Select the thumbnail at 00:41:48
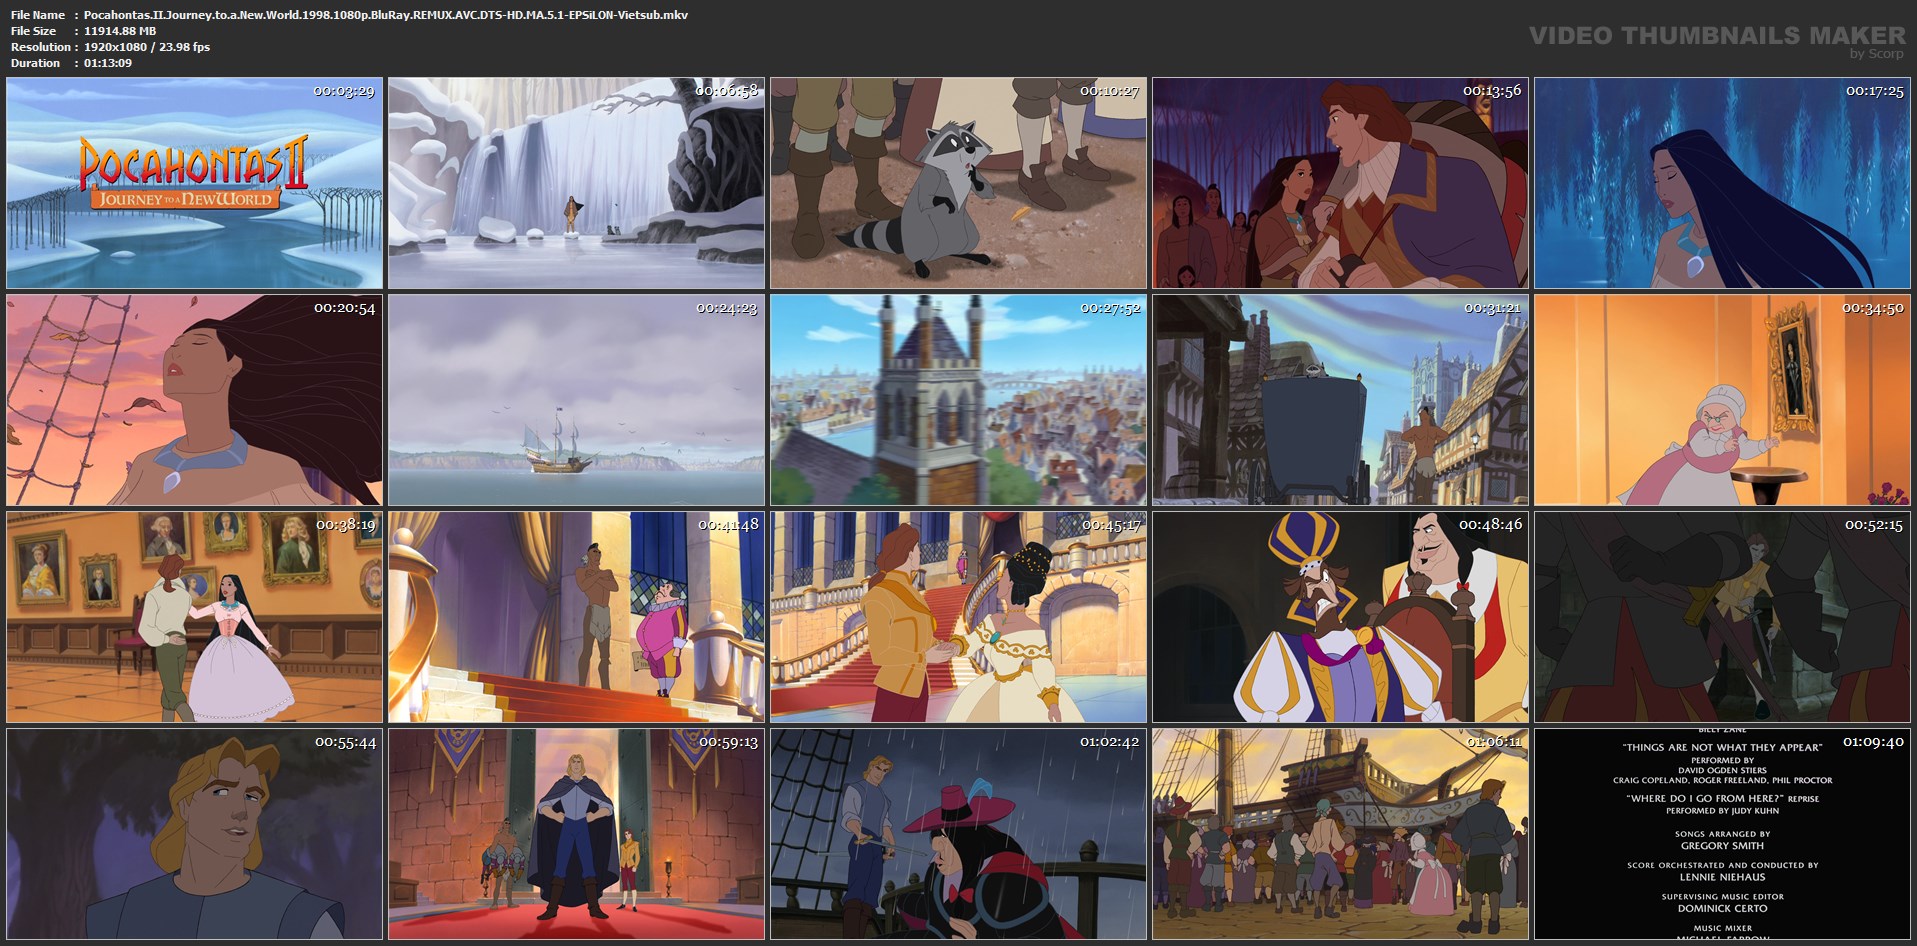This screenshot has width=1917, height=946. (x=577, y=617)
